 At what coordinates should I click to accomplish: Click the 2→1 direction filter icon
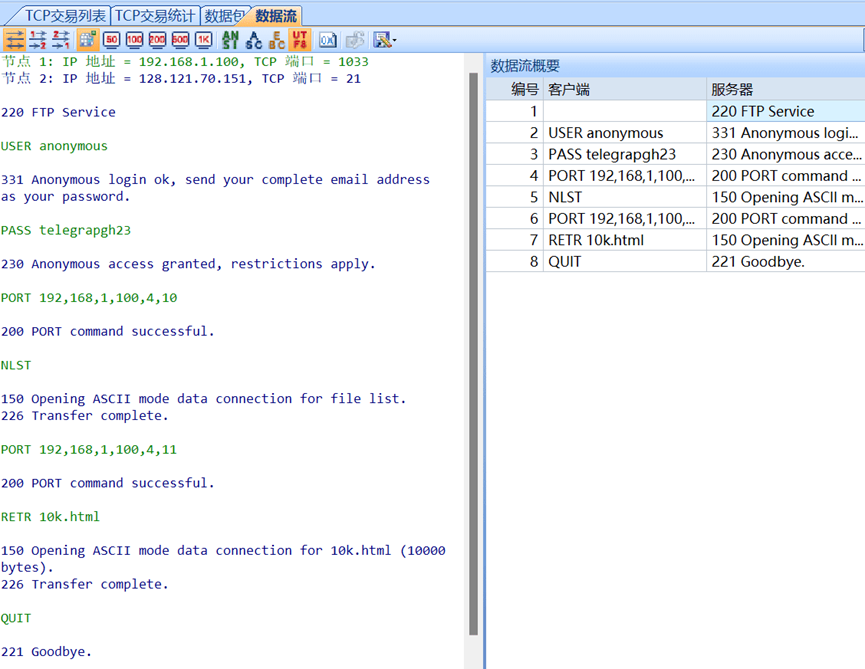(61, 40)
